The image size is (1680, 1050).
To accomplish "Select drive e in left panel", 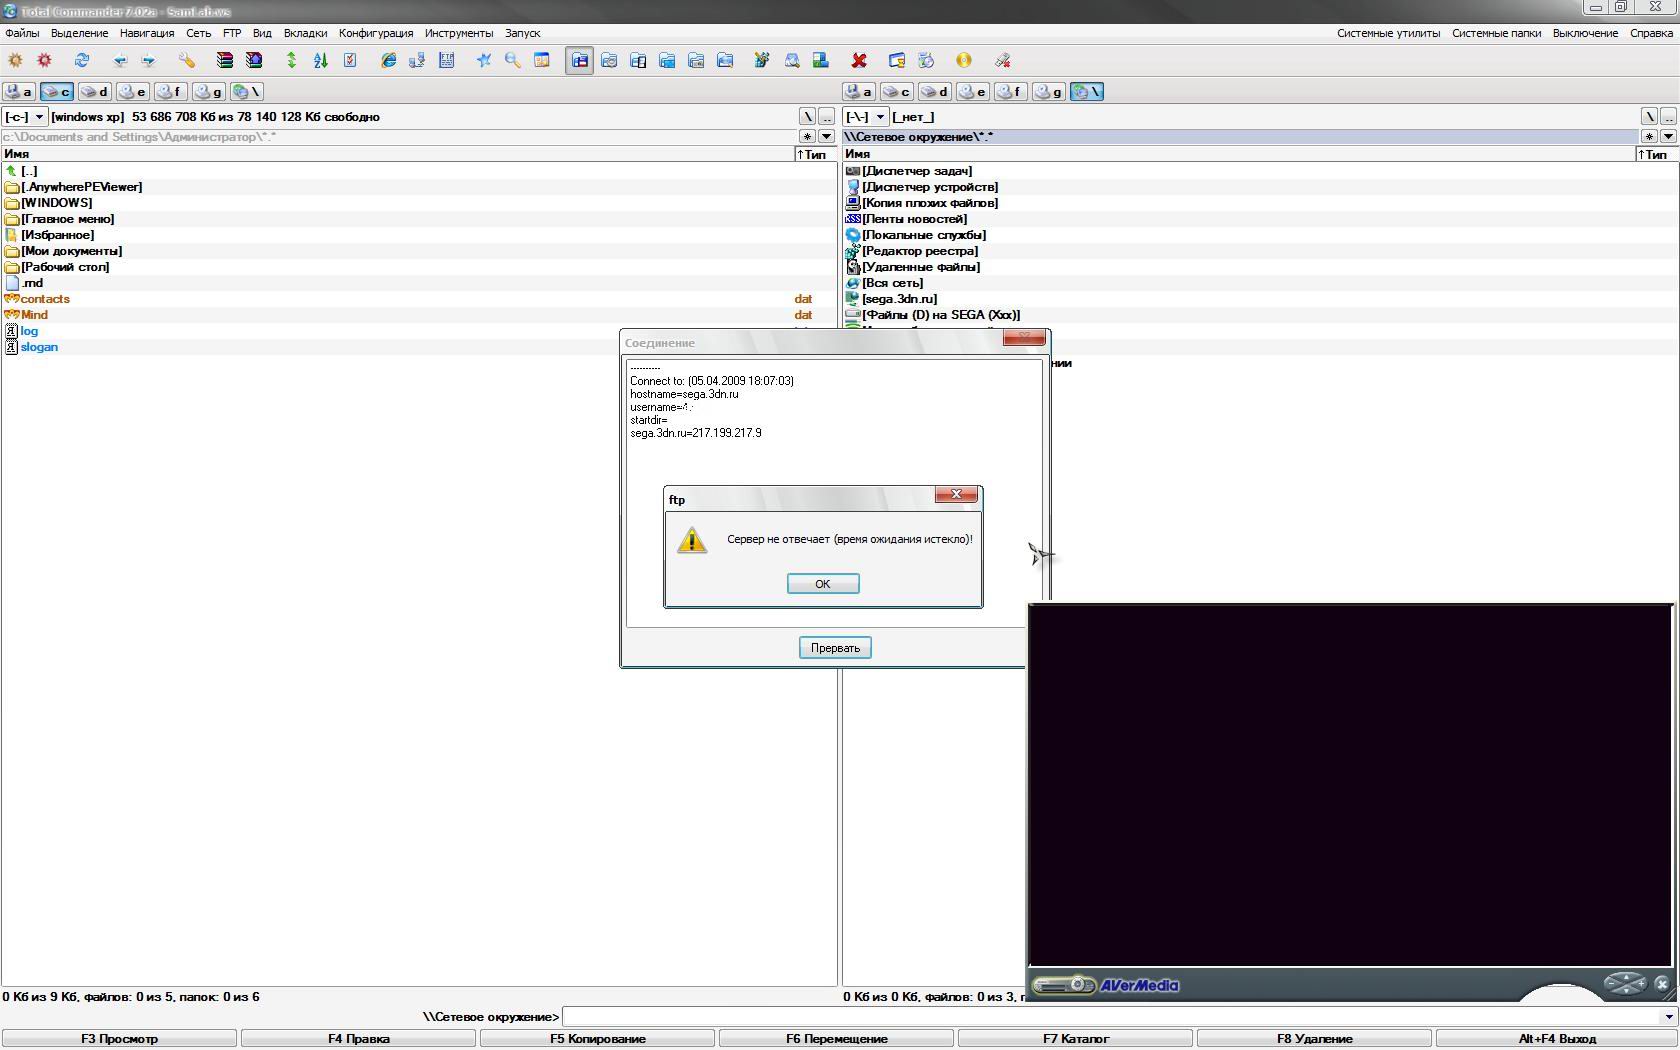I will tap(133, 91).
